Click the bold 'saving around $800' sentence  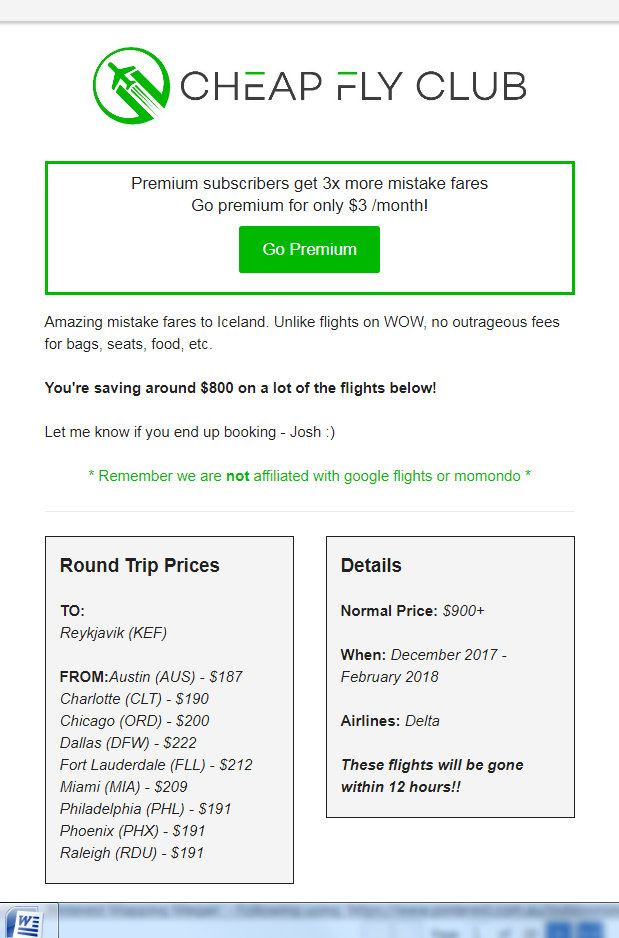pyautogui.click(x=240, y=388)
